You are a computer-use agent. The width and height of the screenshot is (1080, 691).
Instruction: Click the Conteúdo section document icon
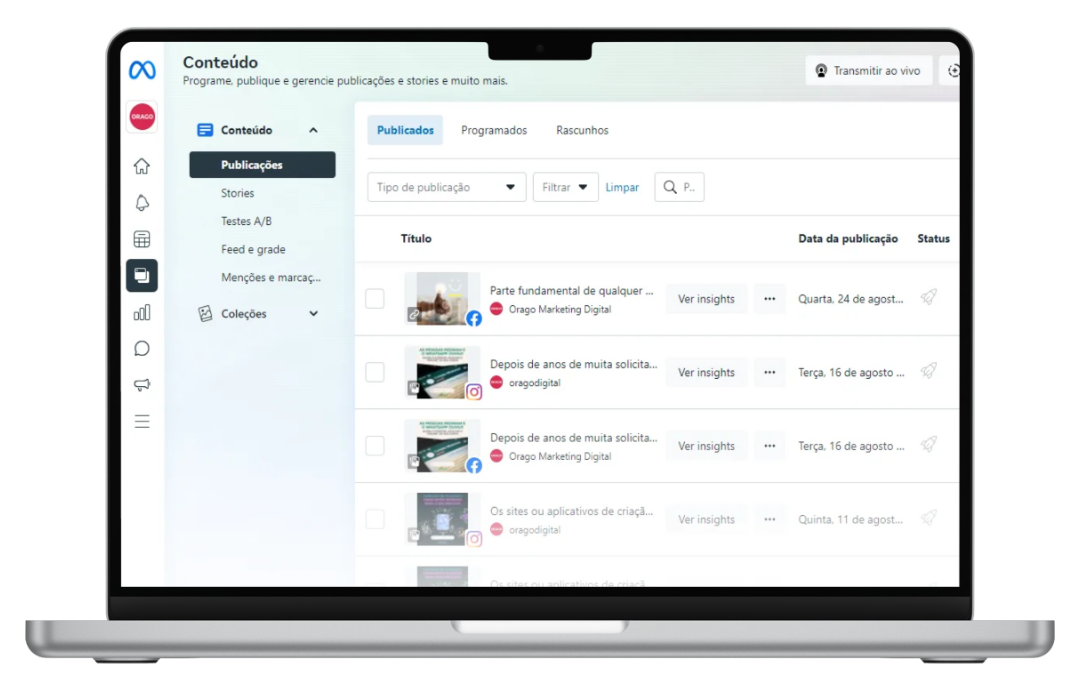tap(205, 130)
